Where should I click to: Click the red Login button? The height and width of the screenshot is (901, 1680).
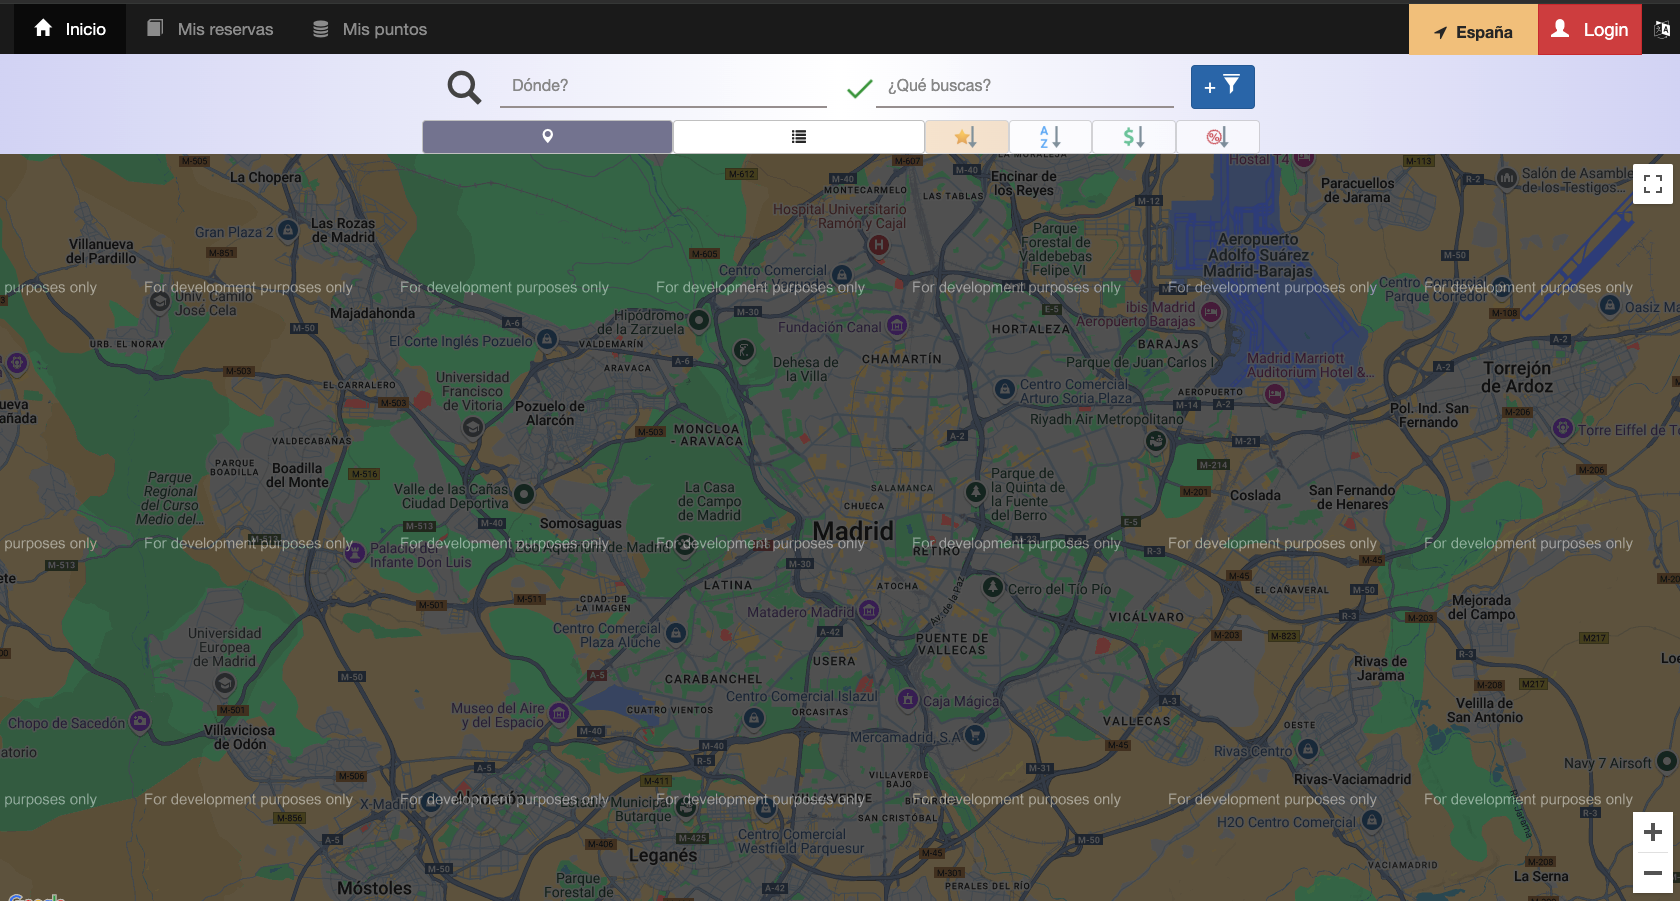coord(1589,30)
